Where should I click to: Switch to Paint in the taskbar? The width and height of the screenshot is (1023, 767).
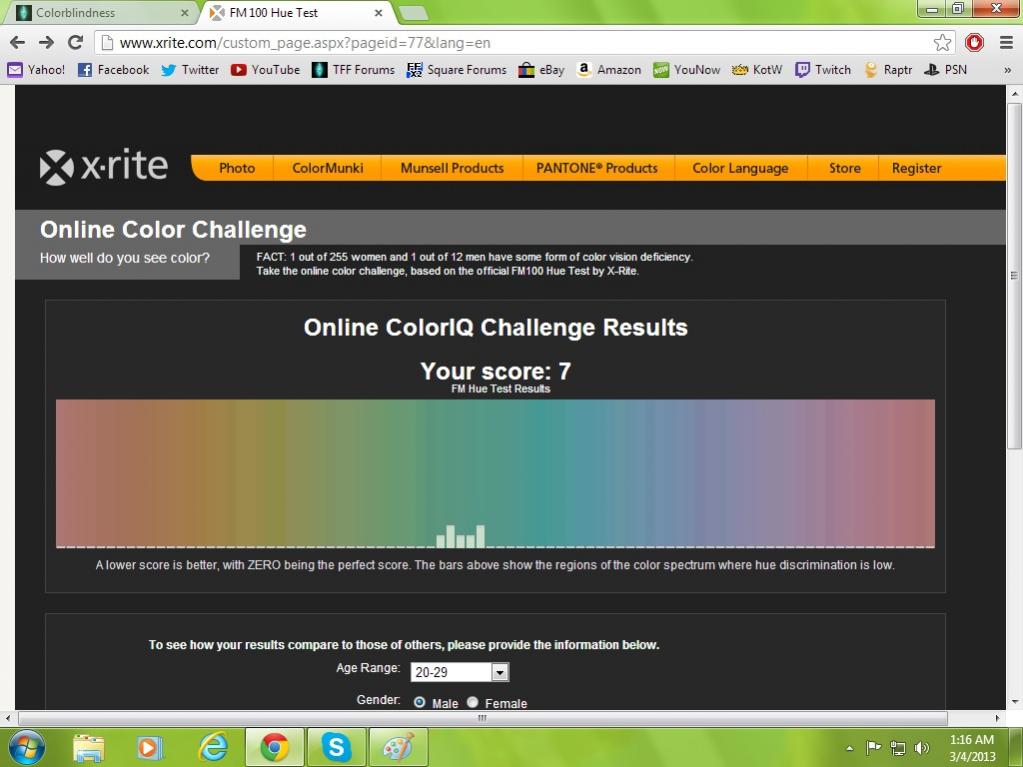click(x=399, y=747)
